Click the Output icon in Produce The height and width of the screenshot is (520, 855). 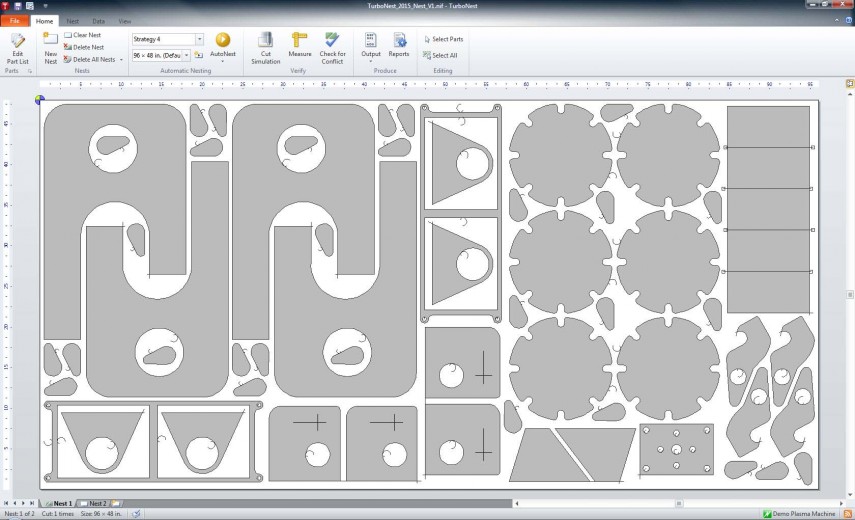click(x=371, y=48)
